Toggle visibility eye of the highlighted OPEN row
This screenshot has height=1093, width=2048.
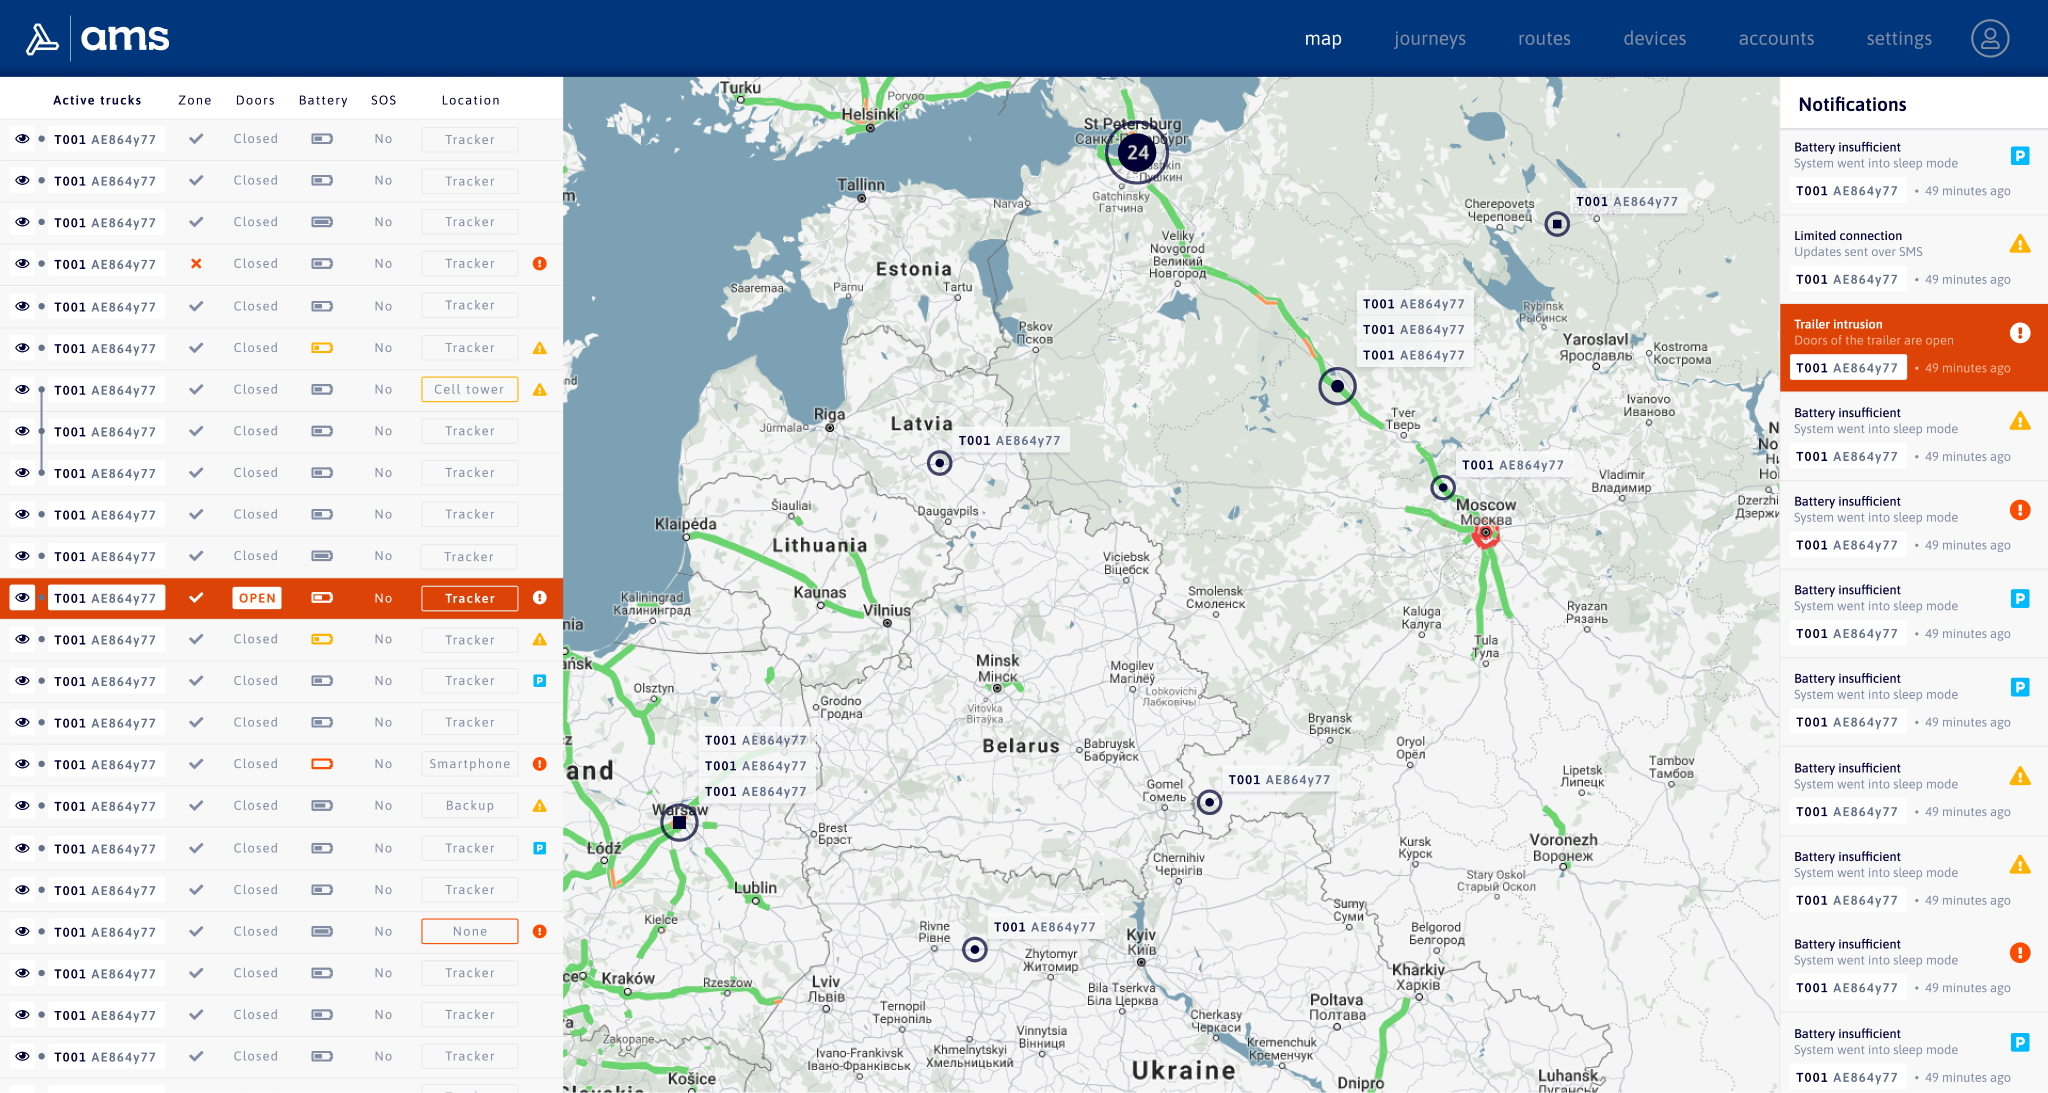(x=22, y=598)
